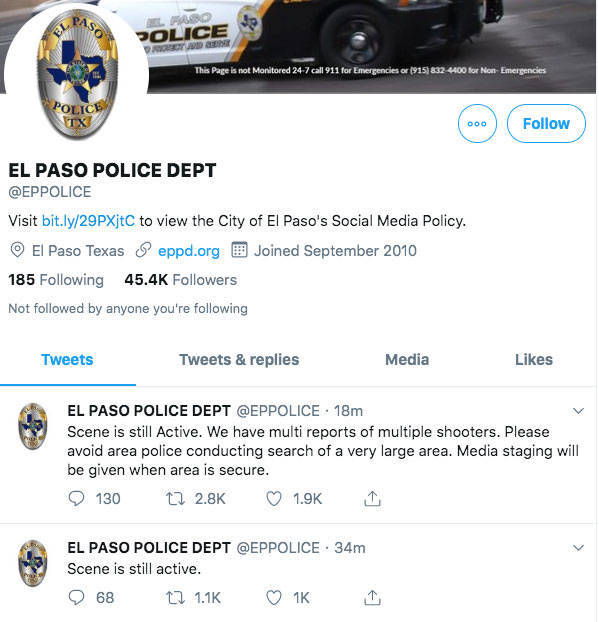Reply to the multiple shooters tweet
This screenshot has height=622, width=599.
76,499
